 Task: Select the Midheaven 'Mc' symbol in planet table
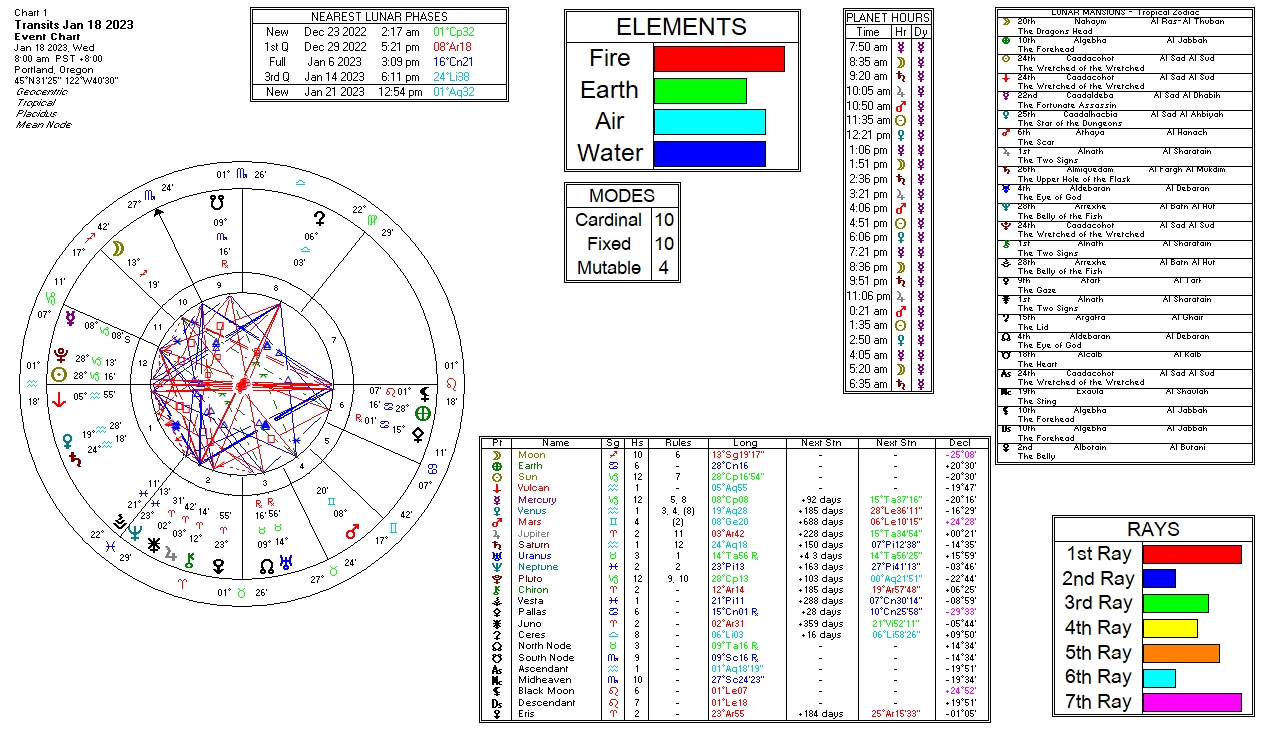[498, 680]
